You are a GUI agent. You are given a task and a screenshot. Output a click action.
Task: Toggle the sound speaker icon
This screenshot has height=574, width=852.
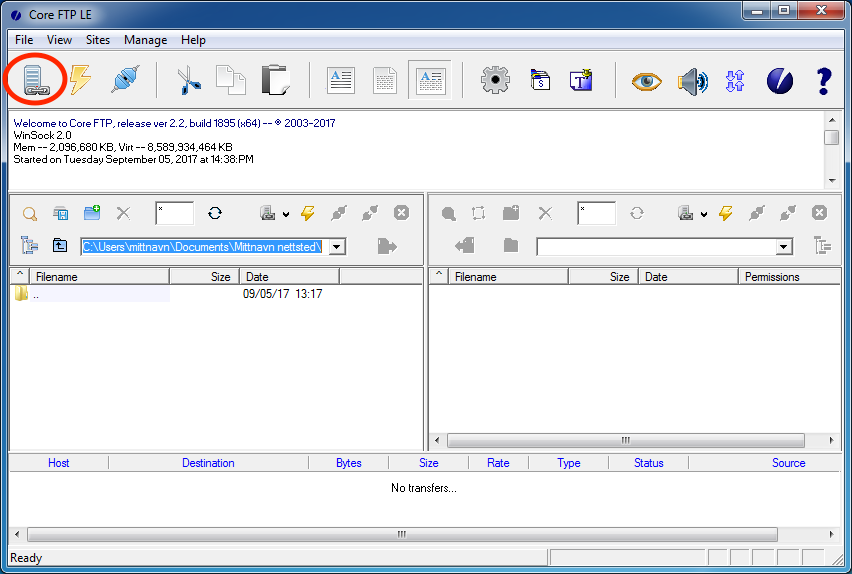pos(693,82)
